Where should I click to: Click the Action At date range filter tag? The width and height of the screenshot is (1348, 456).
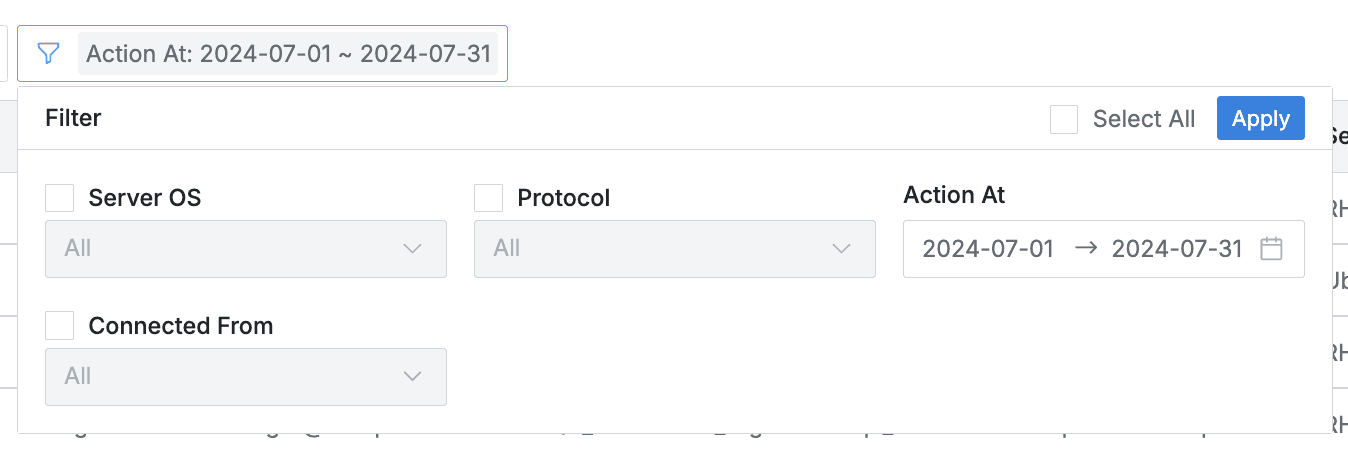click(288, 53)
